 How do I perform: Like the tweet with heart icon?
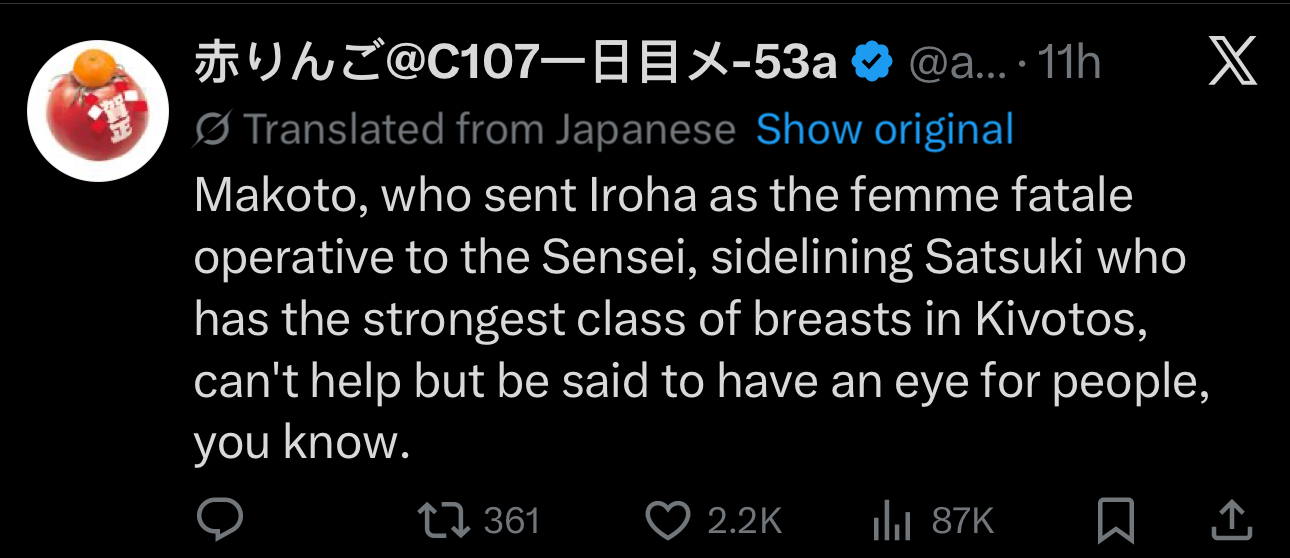(668, 520)
